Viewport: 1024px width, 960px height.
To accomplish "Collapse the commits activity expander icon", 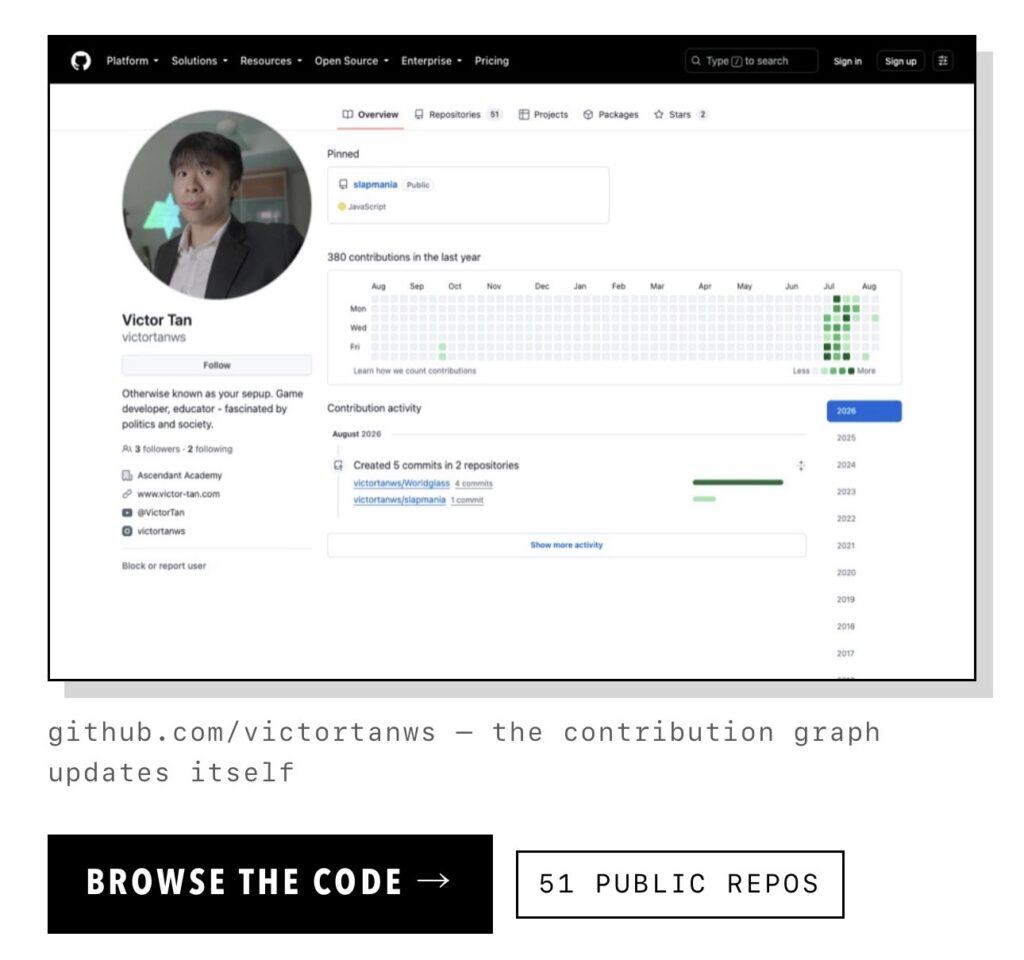I will click(801, 466).
